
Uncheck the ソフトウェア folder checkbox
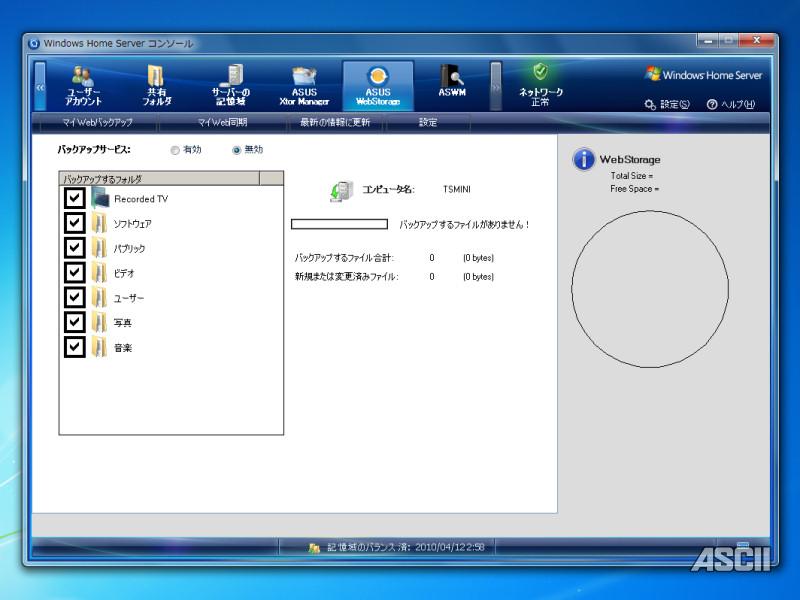tap(75, 223)
